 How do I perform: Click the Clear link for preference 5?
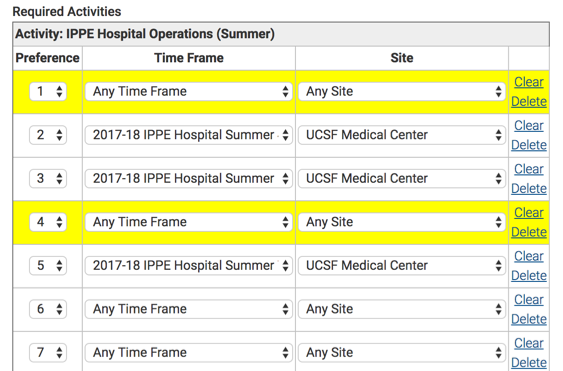point(529,256)
